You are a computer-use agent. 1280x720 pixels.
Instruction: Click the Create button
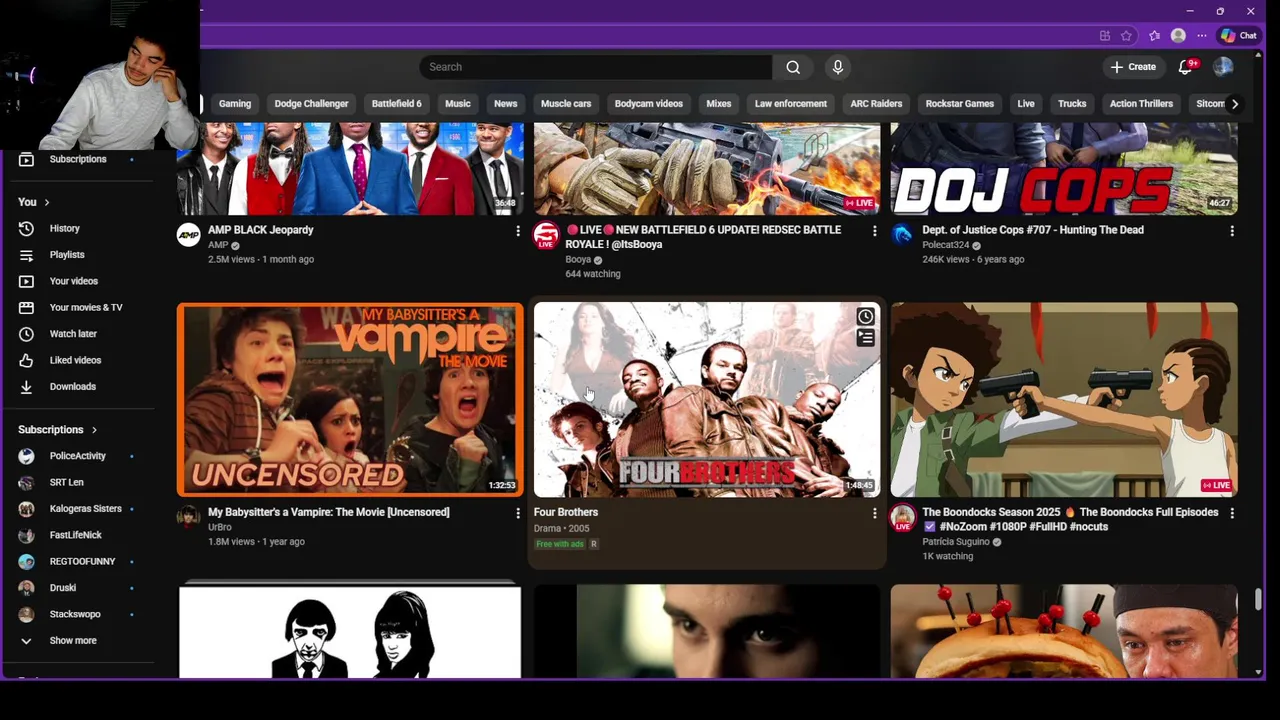coord(1133,67)
